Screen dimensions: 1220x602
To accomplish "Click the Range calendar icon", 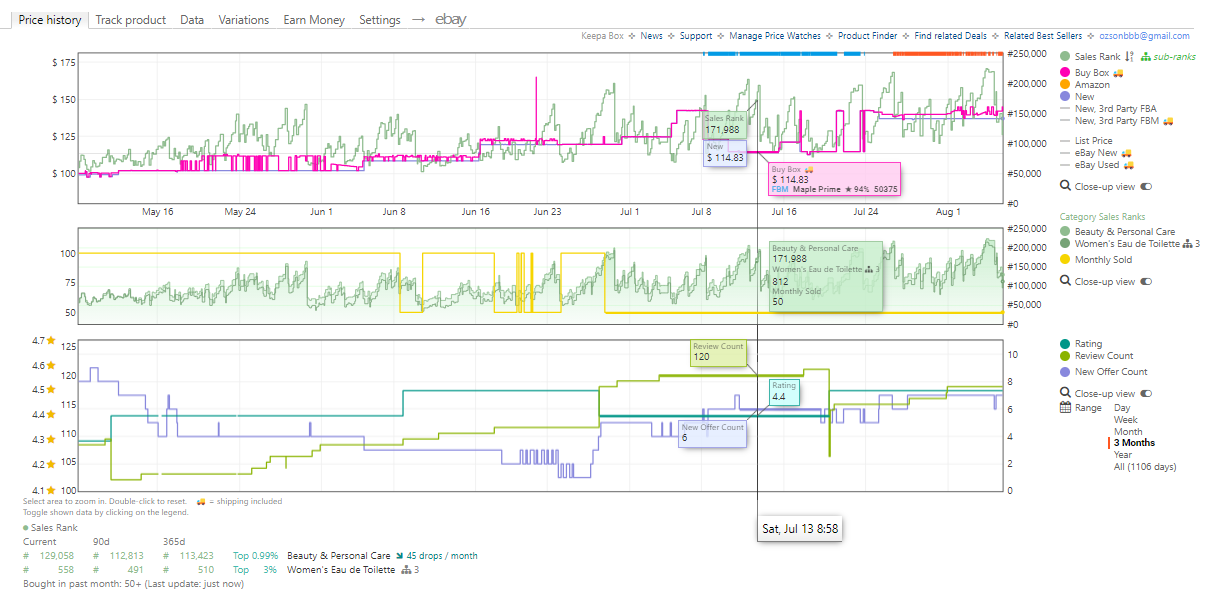I will click(x=1065, y=407).
